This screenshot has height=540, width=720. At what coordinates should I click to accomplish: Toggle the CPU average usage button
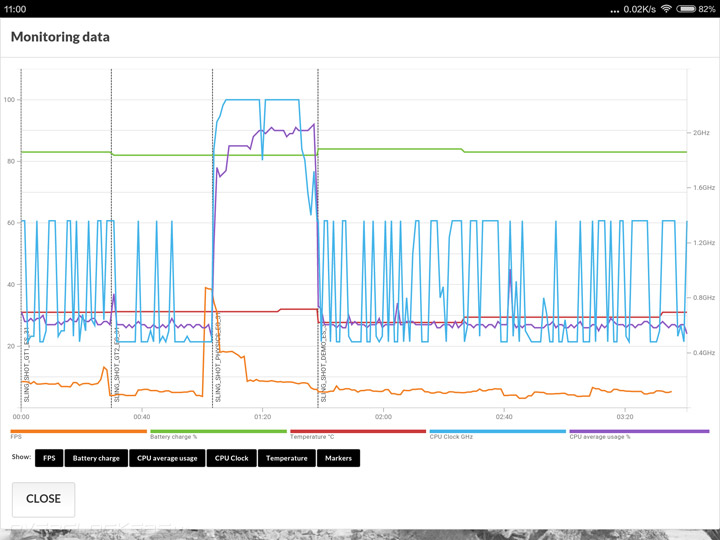(167, 458)
